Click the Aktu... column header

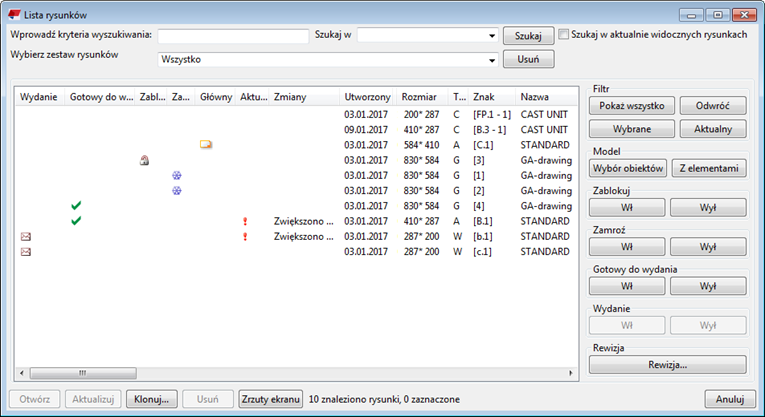pyautogui.click(x=253, y=97)
